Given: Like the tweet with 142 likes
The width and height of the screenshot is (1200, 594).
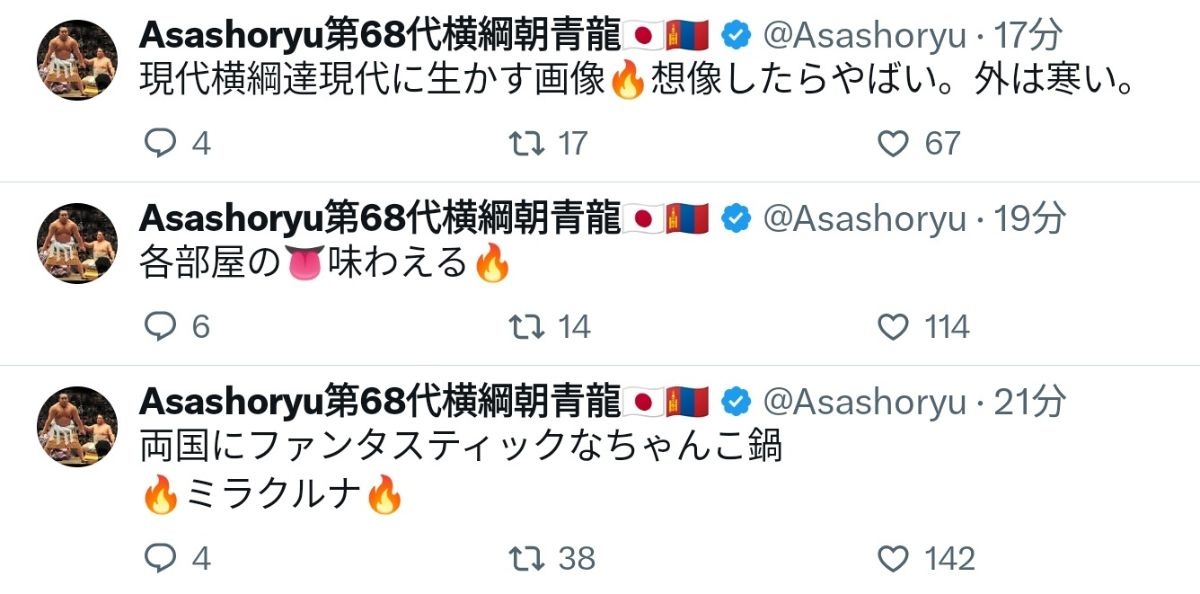Looking at the screenshot, I should [892, 558].
